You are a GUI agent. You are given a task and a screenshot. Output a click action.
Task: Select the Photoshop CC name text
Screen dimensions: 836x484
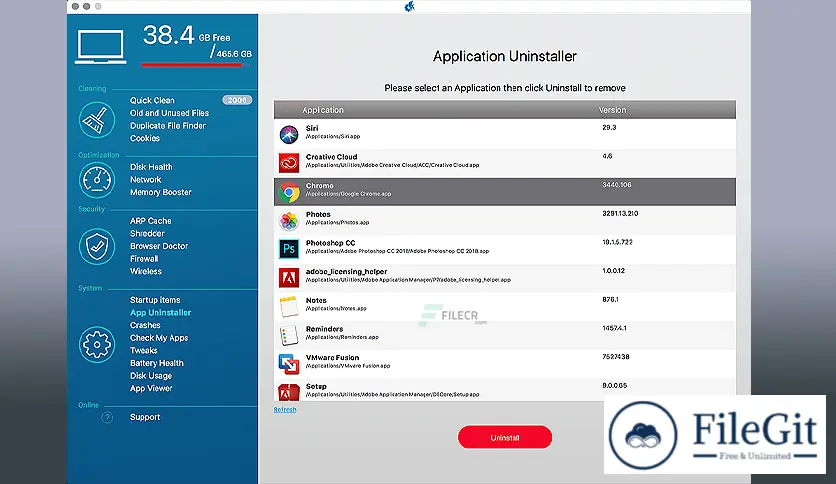[331, 243]
